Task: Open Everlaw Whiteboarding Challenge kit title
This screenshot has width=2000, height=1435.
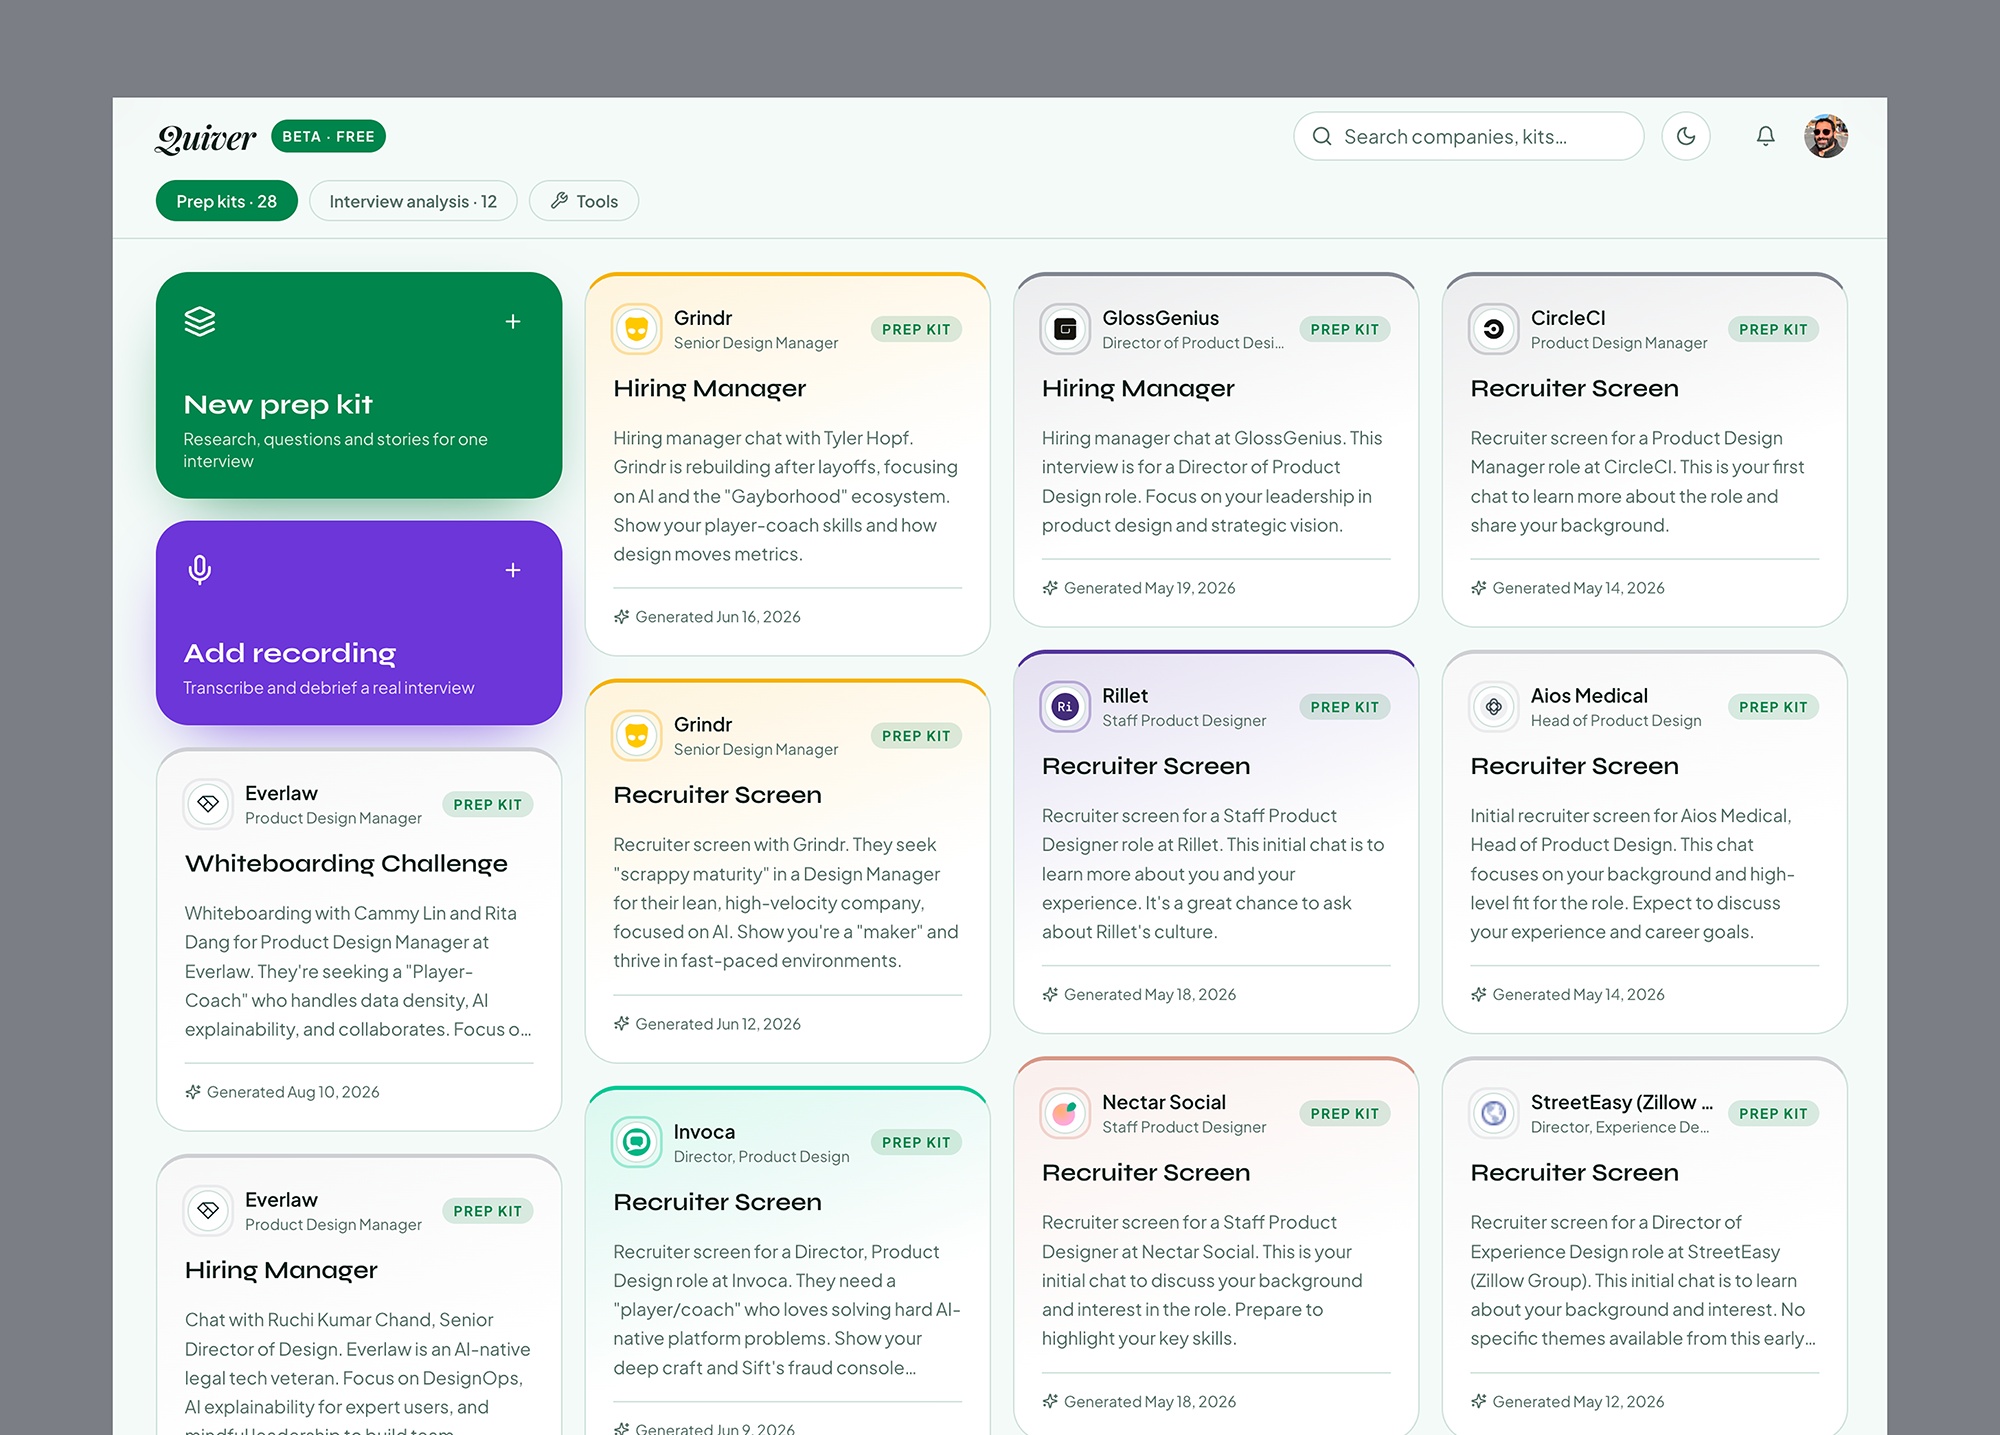Action: 346,863
